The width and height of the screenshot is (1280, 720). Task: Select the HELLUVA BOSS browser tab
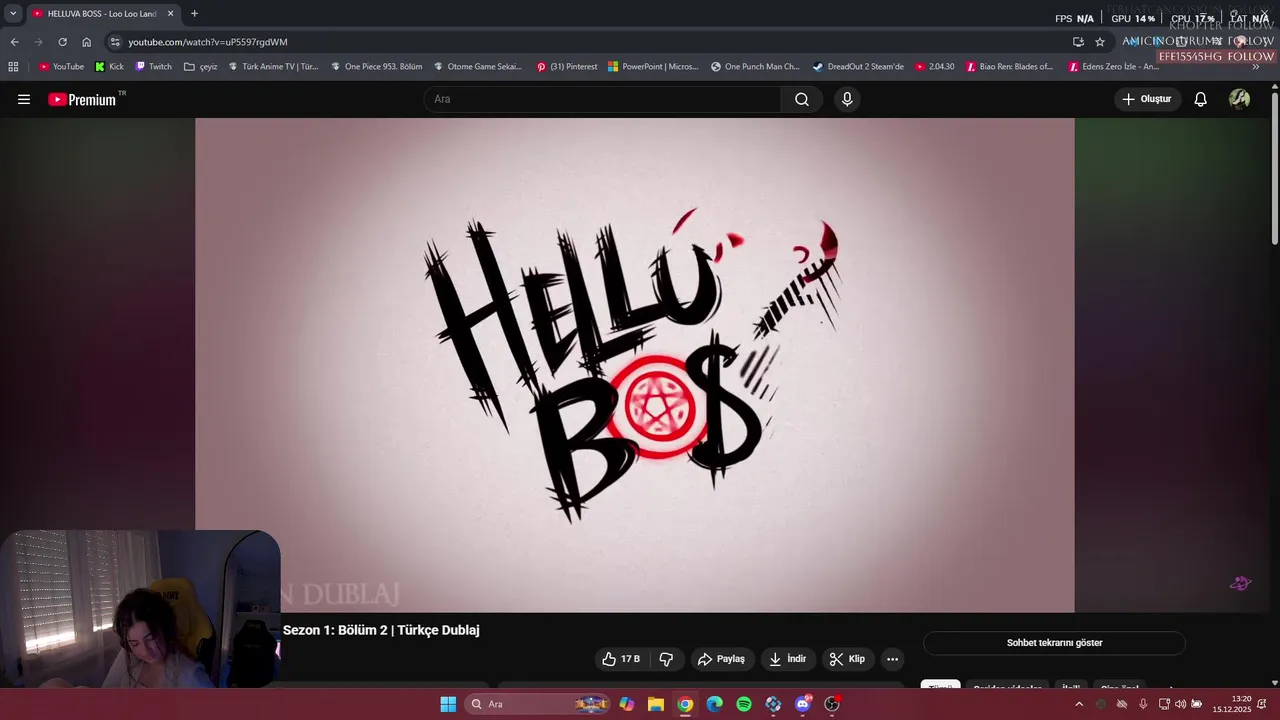click(103, 14)
